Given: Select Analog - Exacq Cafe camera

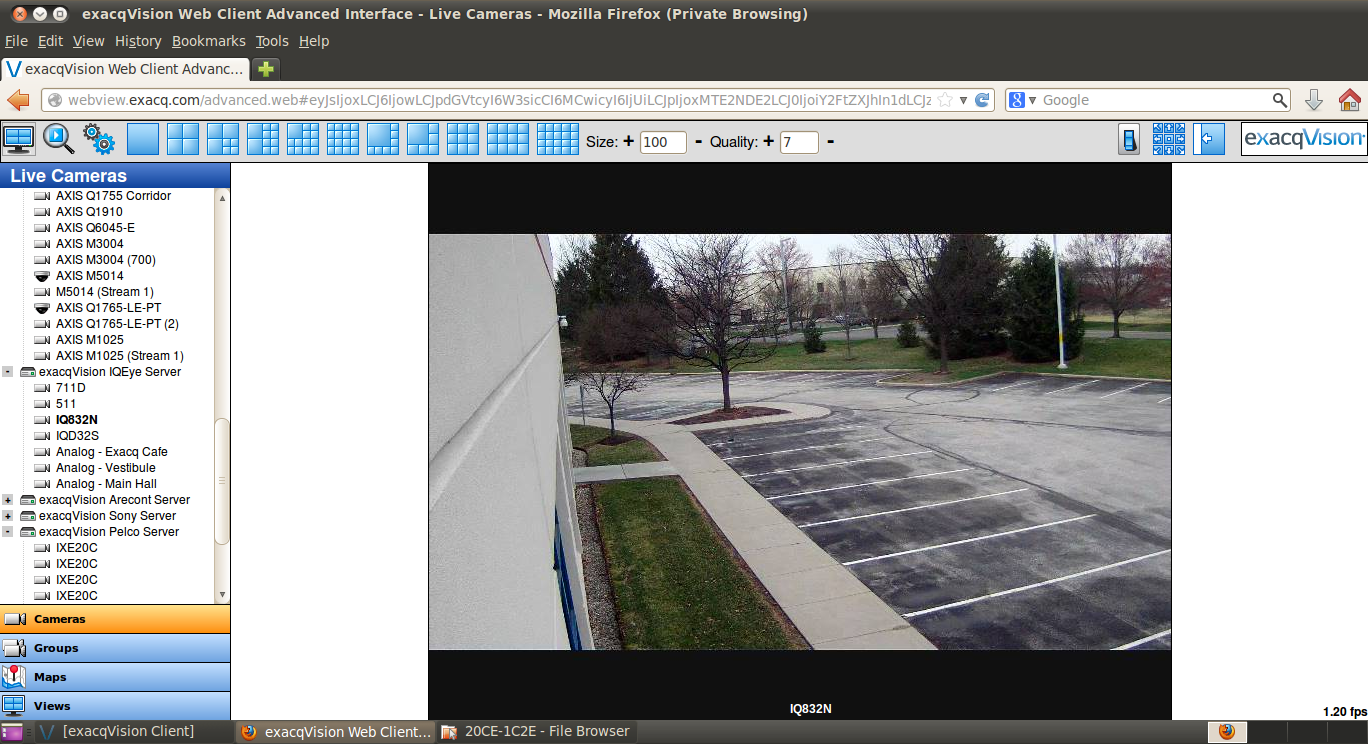Looking at the screenshot, I should pos(112,452).
